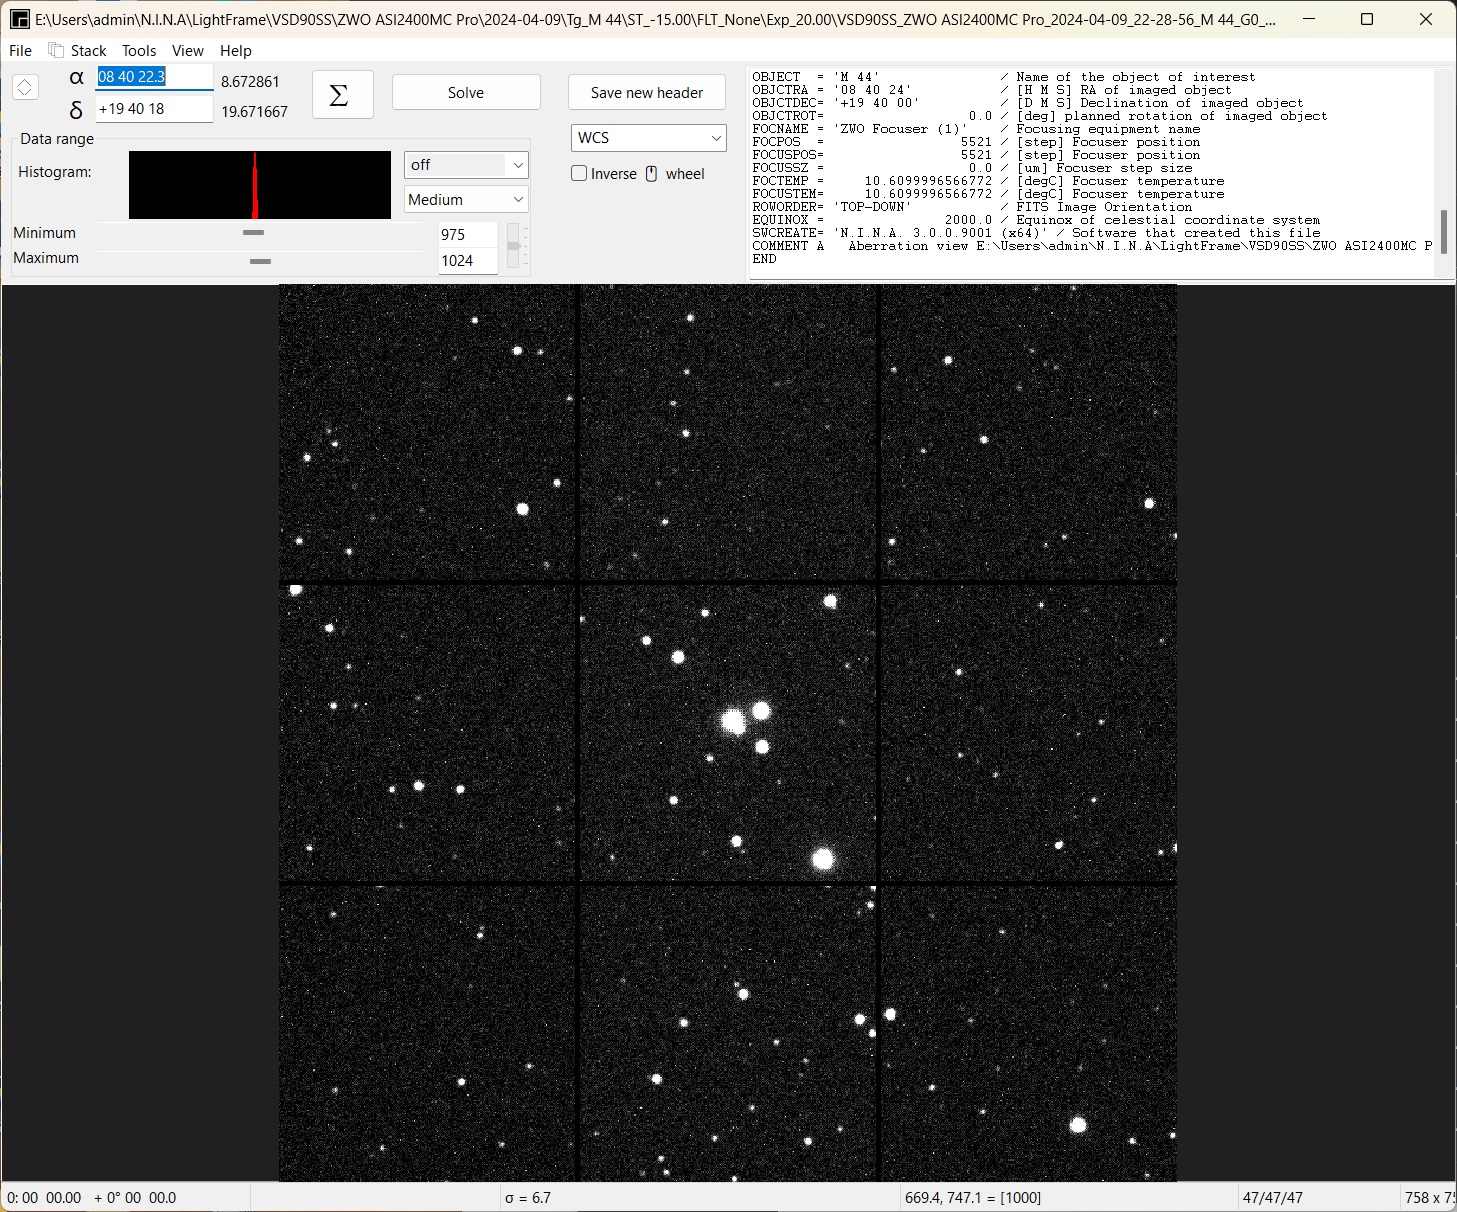The image size is (1457, 1212).
Task: Click the FOCNAME 'ZWO Focuser (1)' line
Action: pos(976,129)
